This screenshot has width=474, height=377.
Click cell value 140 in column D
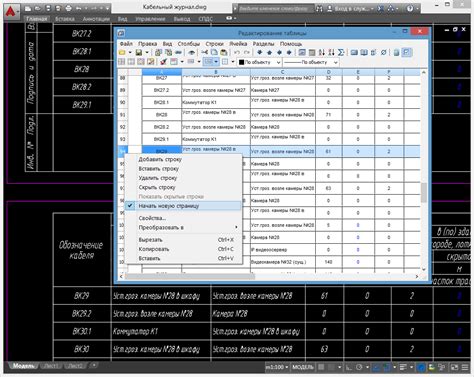[x=328, y=262]
